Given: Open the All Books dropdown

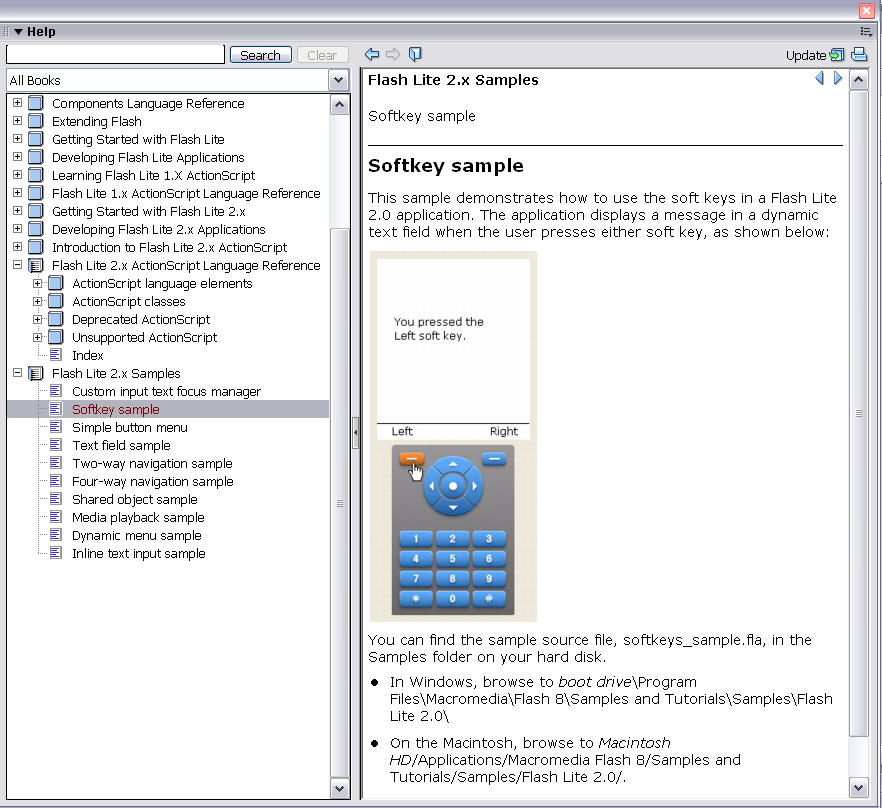Looking at the screenshot, I should point(339,81).
